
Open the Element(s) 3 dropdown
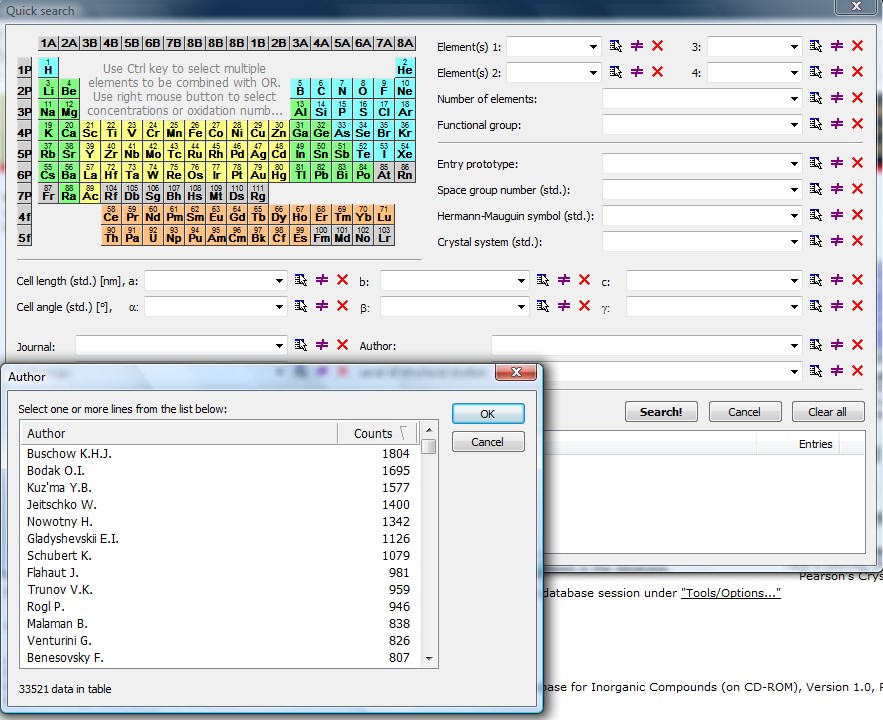tap(794, 46)
